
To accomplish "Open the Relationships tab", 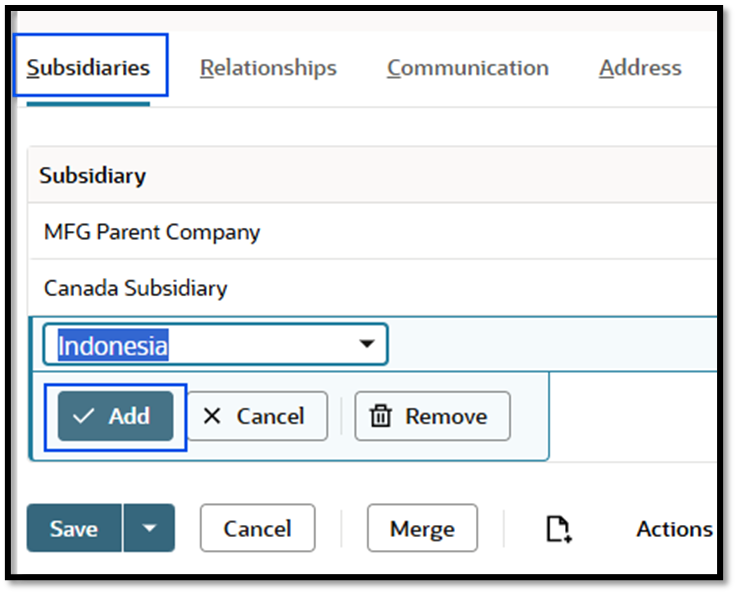I will point(268,68).
